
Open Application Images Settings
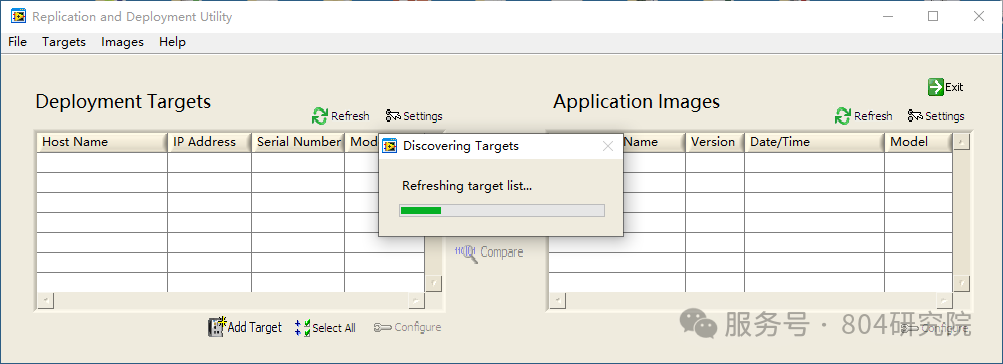point(936,116)
